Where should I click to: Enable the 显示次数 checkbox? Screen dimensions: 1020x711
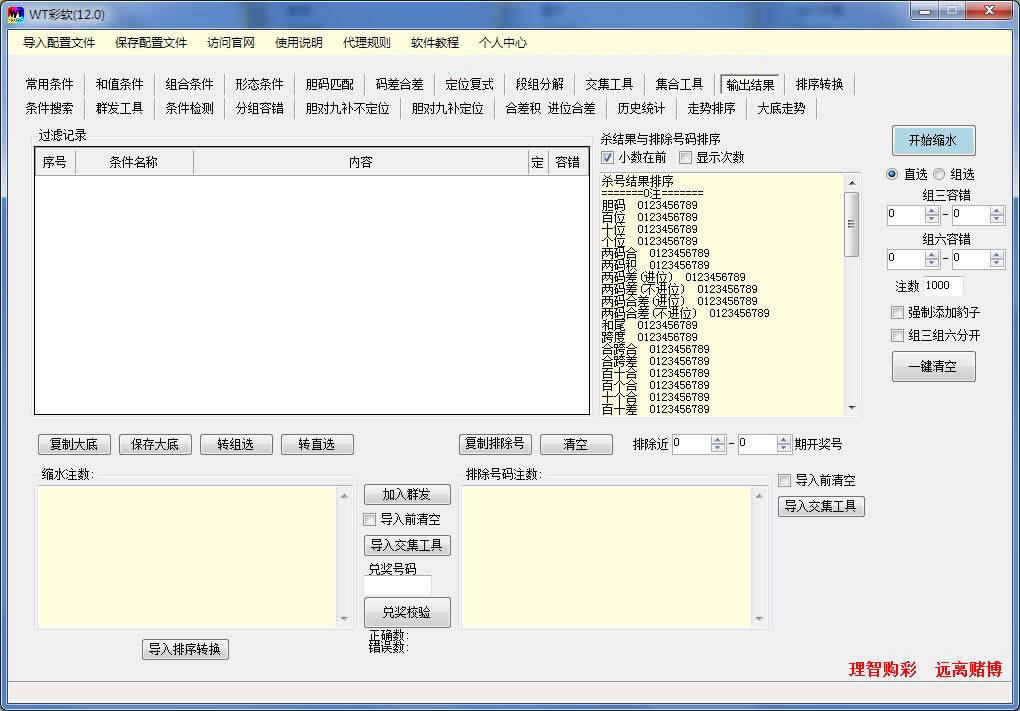click(x=685, y=157)
